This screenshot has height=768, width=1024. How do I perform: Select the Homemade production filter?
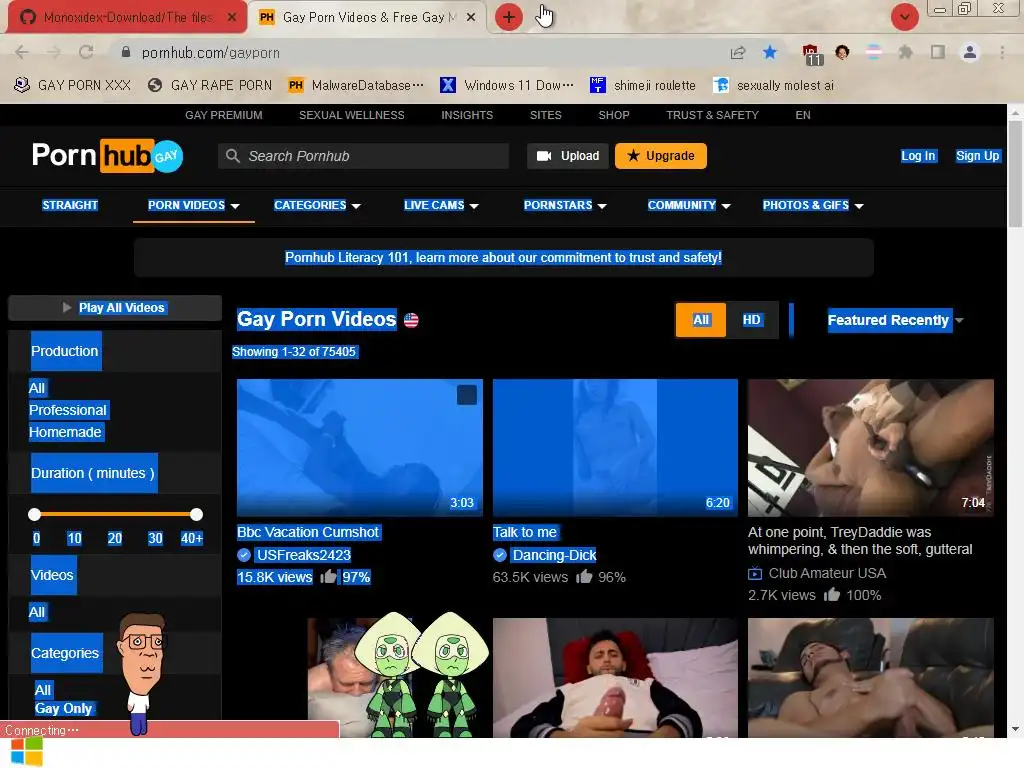[x=65, y=432]
